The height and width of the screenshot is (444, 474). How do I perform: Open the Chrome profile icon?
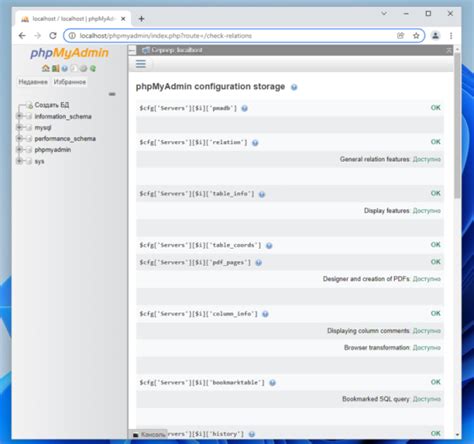(435, 36)
